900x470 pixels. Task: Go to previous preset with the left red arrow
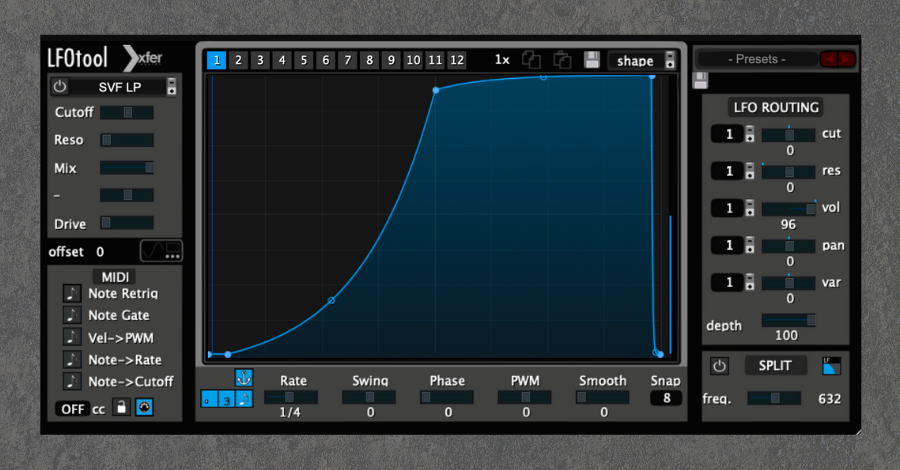(x=829, y=59)
